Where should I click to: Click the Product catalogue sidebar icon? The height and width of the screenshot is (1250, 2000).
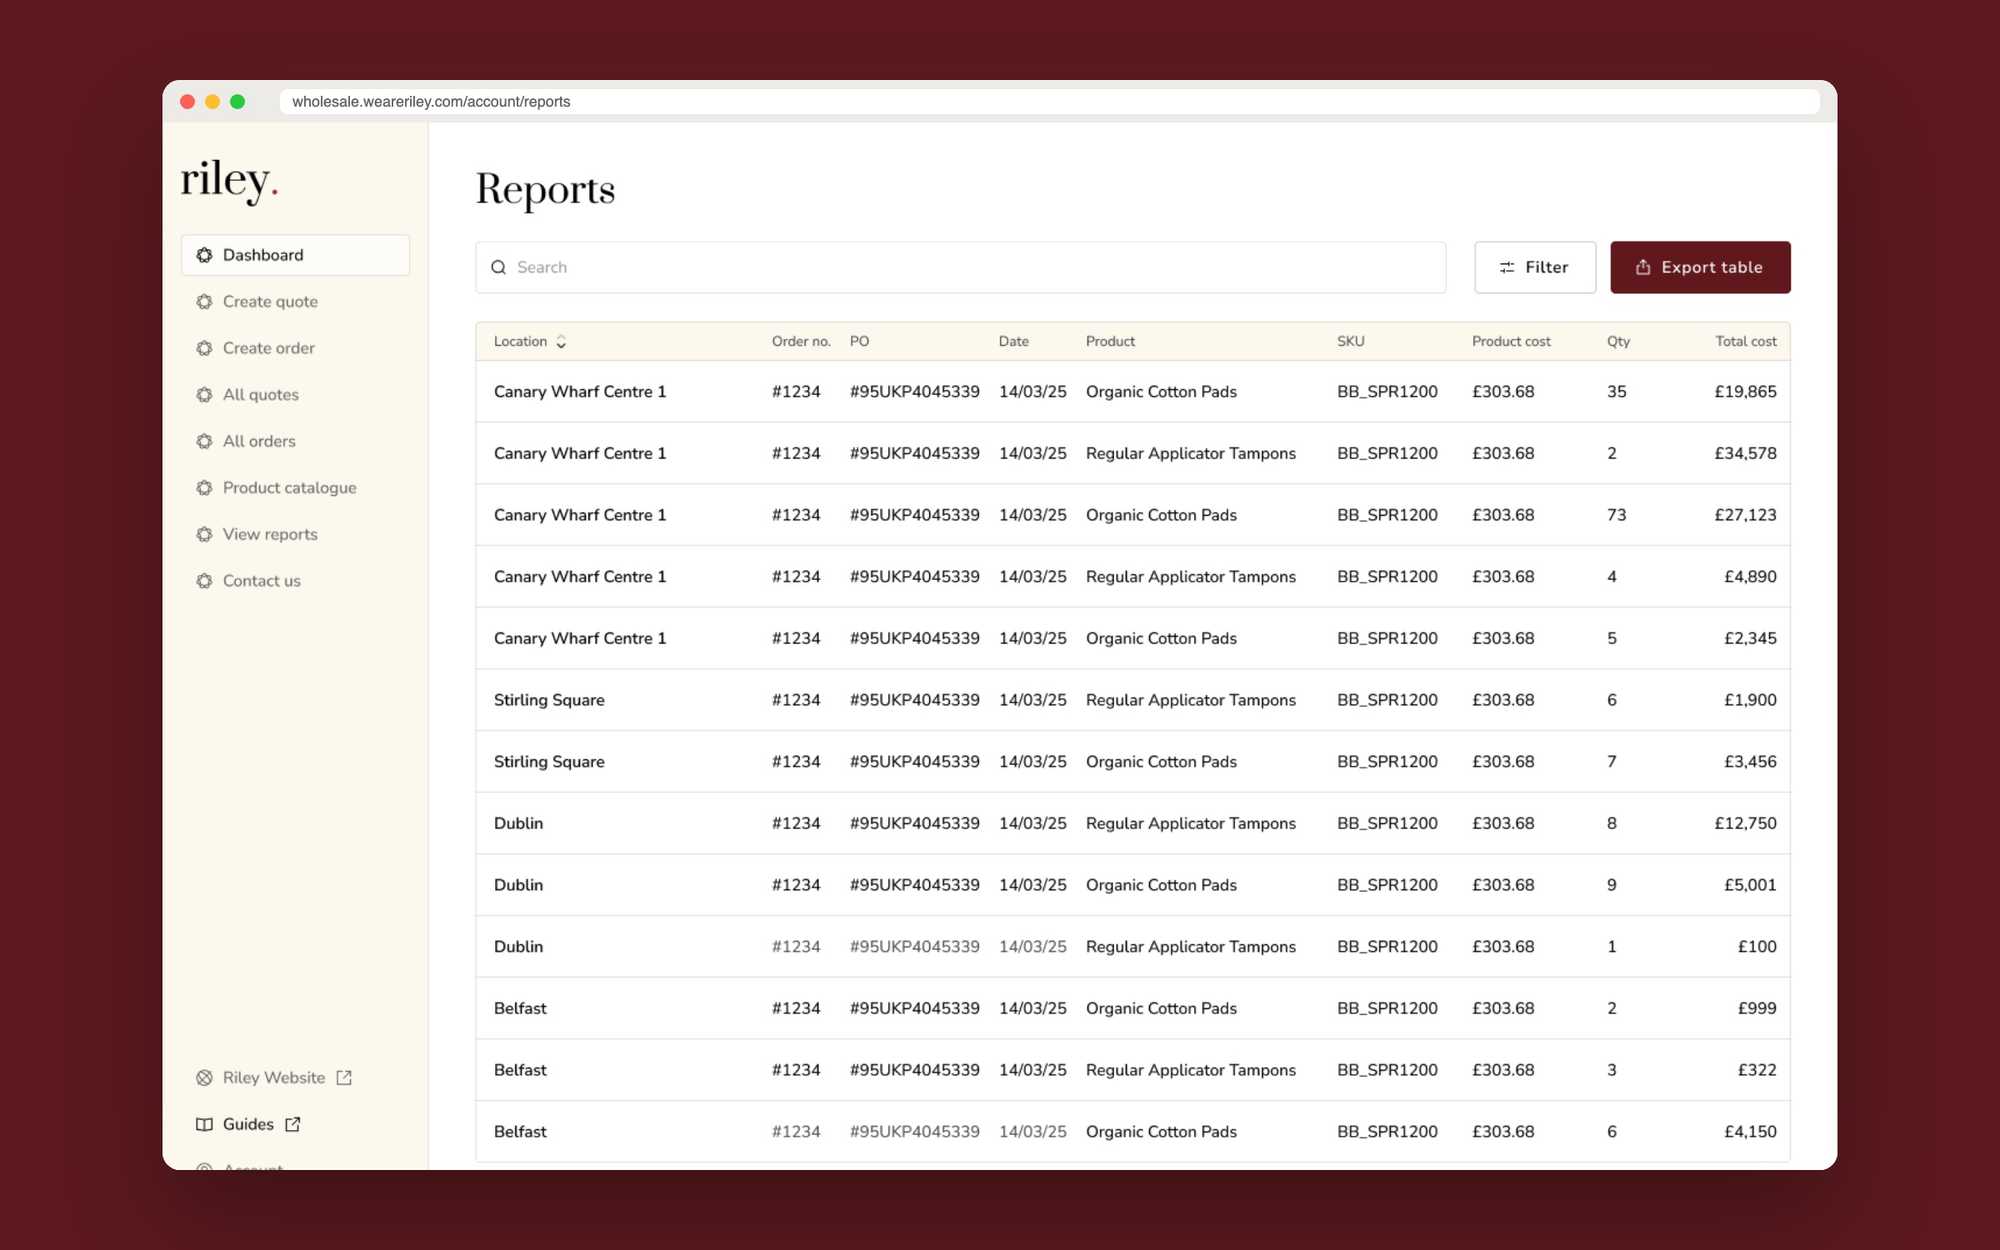pyautogui.click(x=204, y=488)
